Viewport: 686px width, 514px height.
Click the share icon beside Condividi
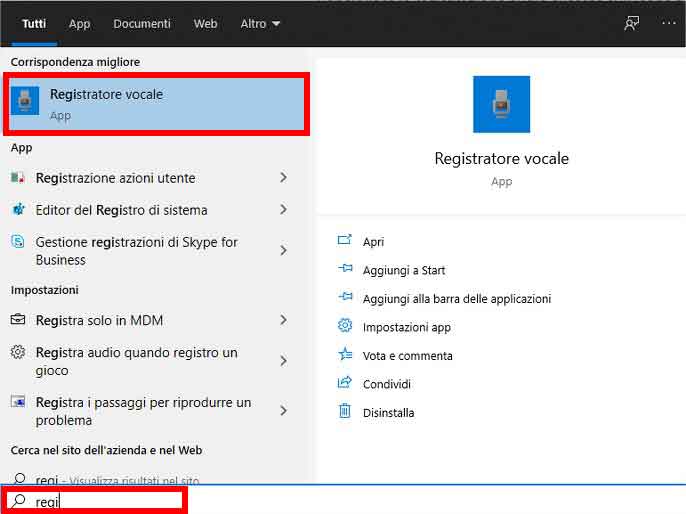tap(345, 382)
